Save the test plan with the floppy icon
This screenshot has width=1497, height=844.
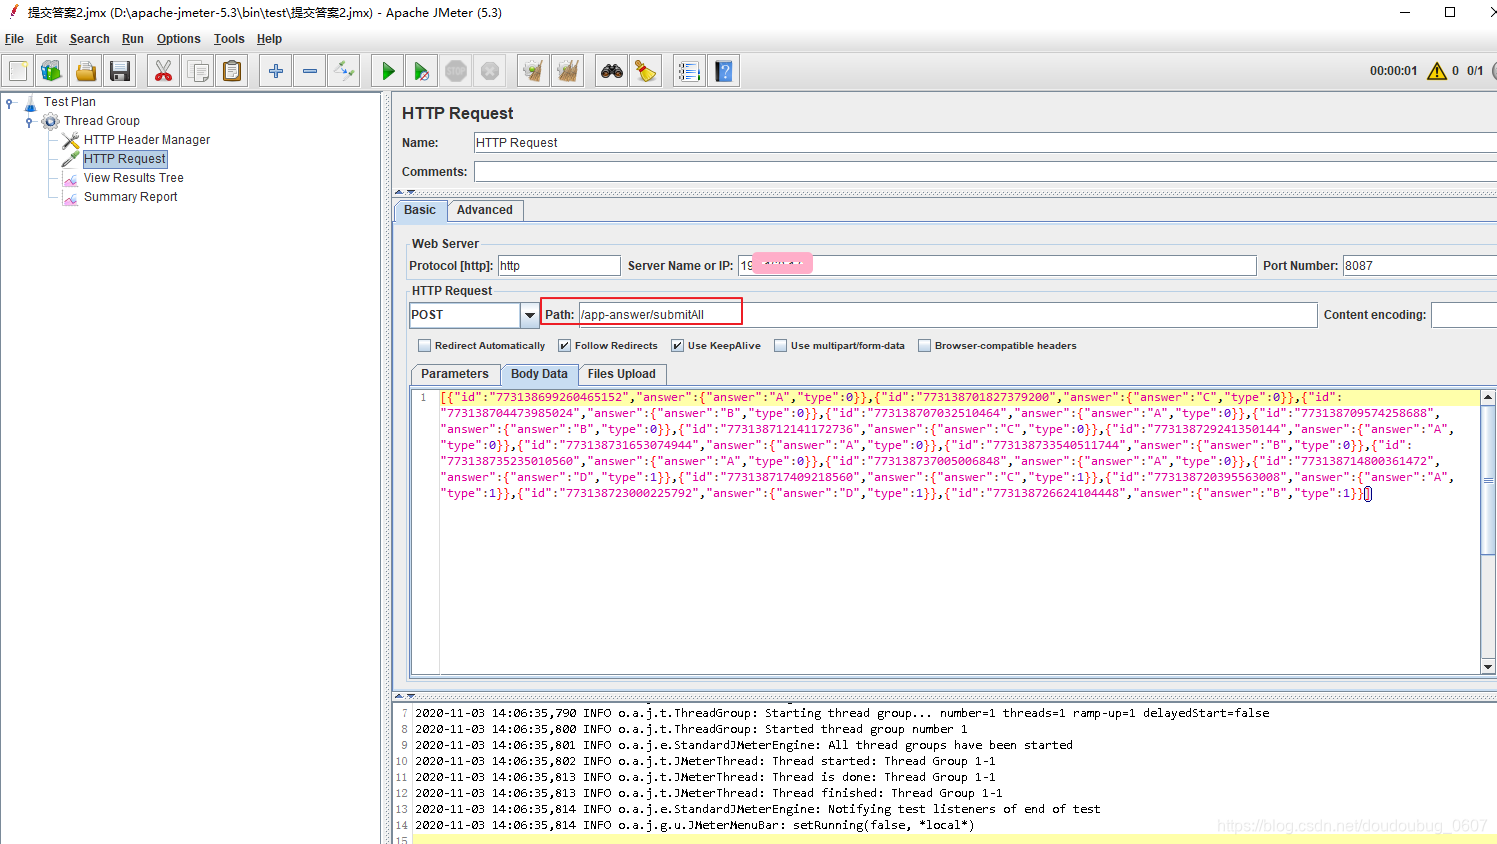120,71
